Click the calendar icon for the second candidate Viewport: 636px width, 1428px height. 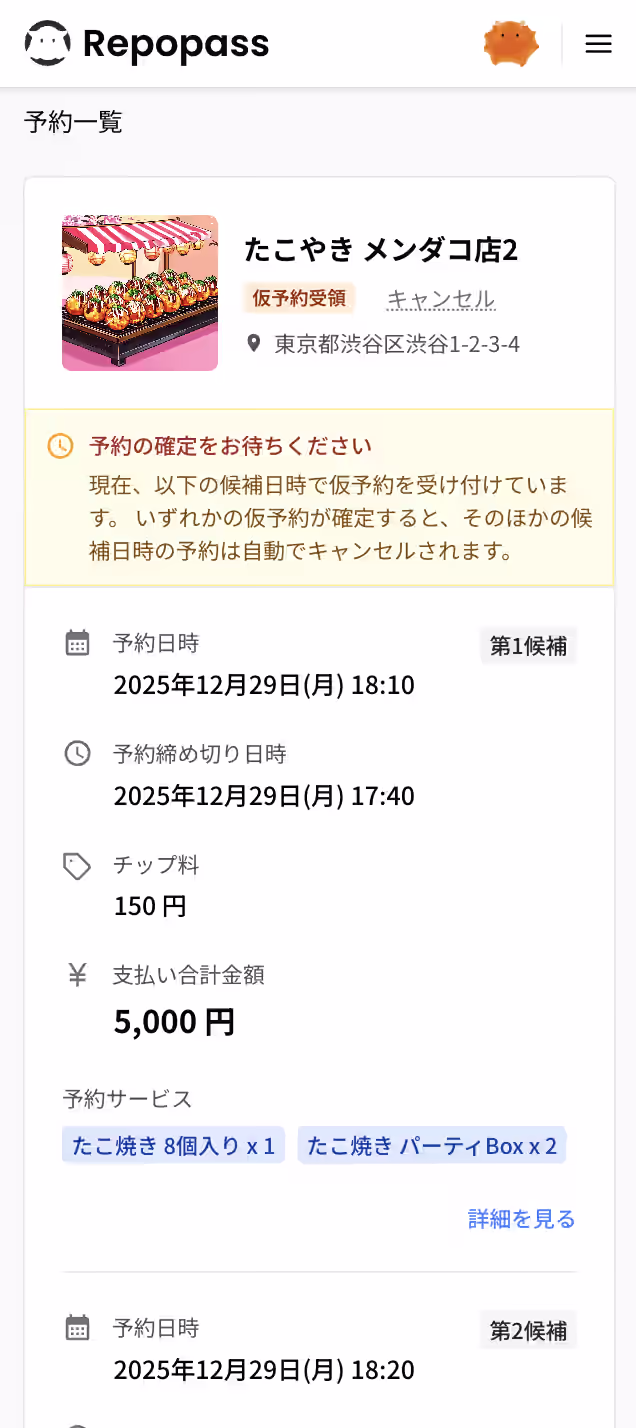coord(77,1328)
